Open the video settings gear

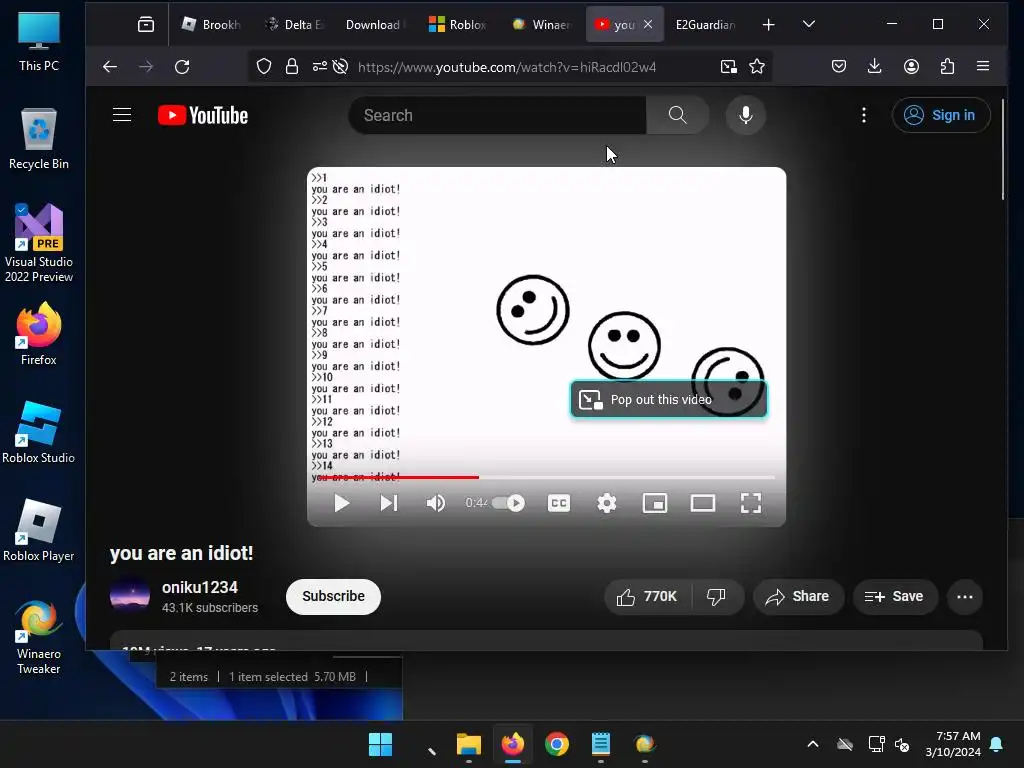point(607,503)
